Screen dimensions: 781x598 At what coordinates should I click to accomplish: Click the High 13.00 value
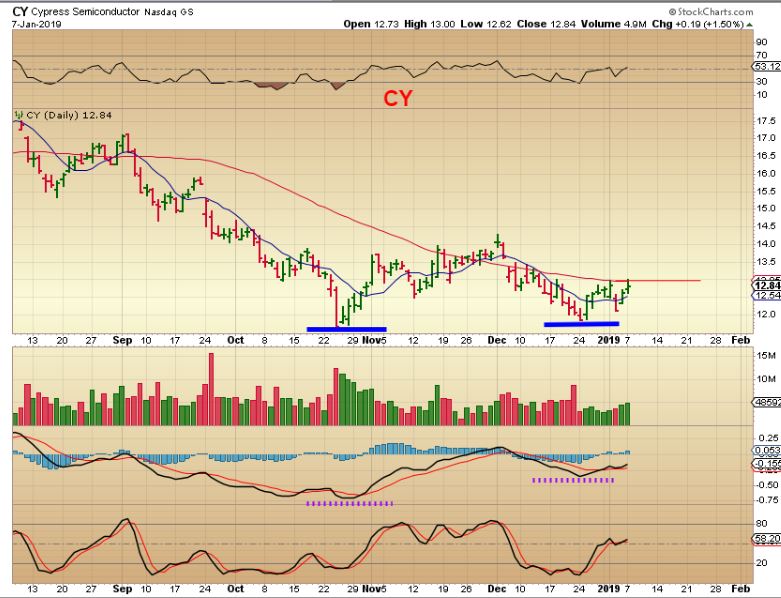429,24
